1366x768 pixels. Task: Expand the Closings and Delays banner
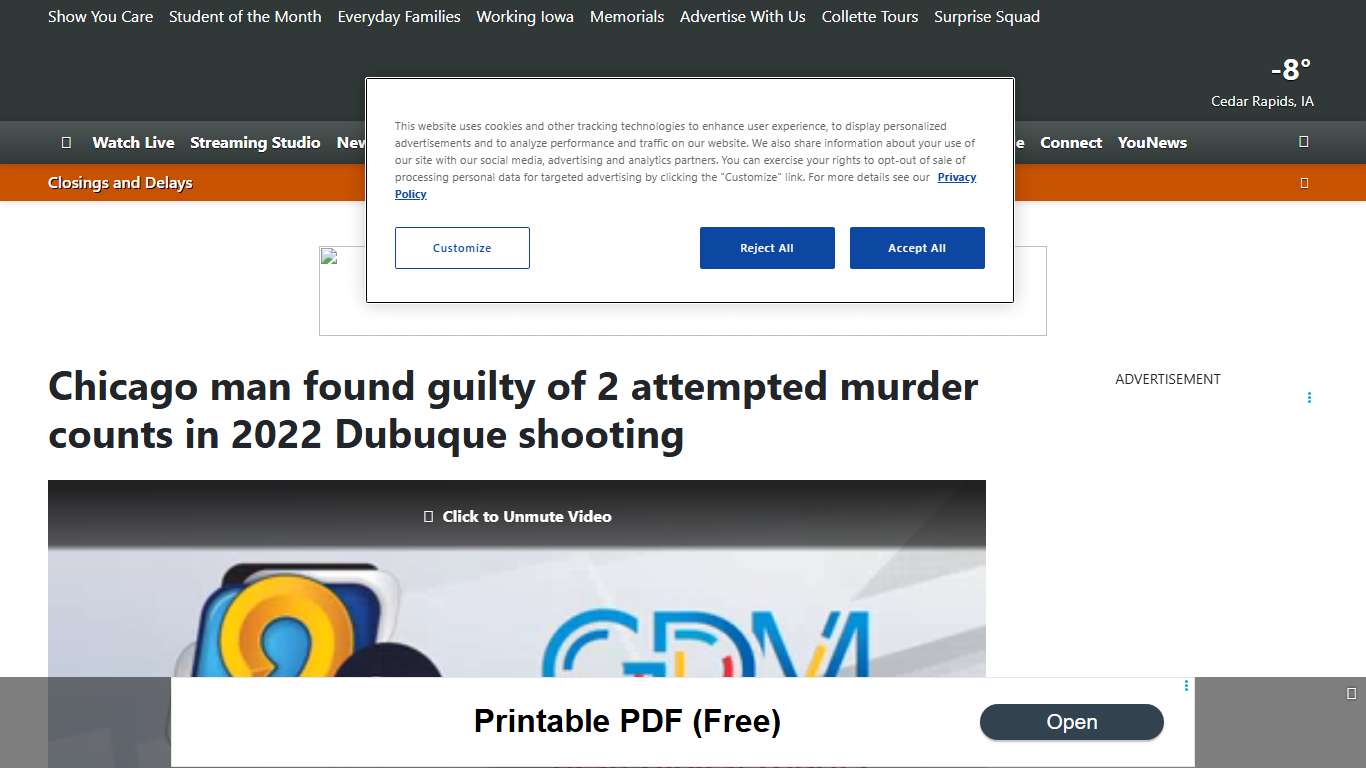coord(1304,182)
